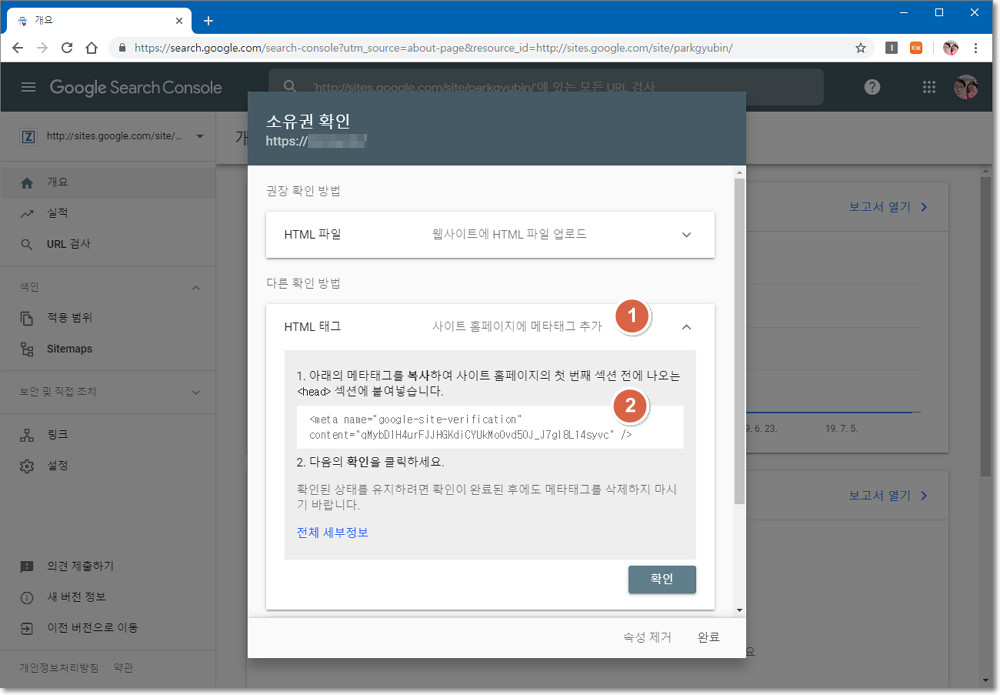Click the dialog scrollbar down arrow
This screenshot has width=1000, height=695.
tap(739, 610)
